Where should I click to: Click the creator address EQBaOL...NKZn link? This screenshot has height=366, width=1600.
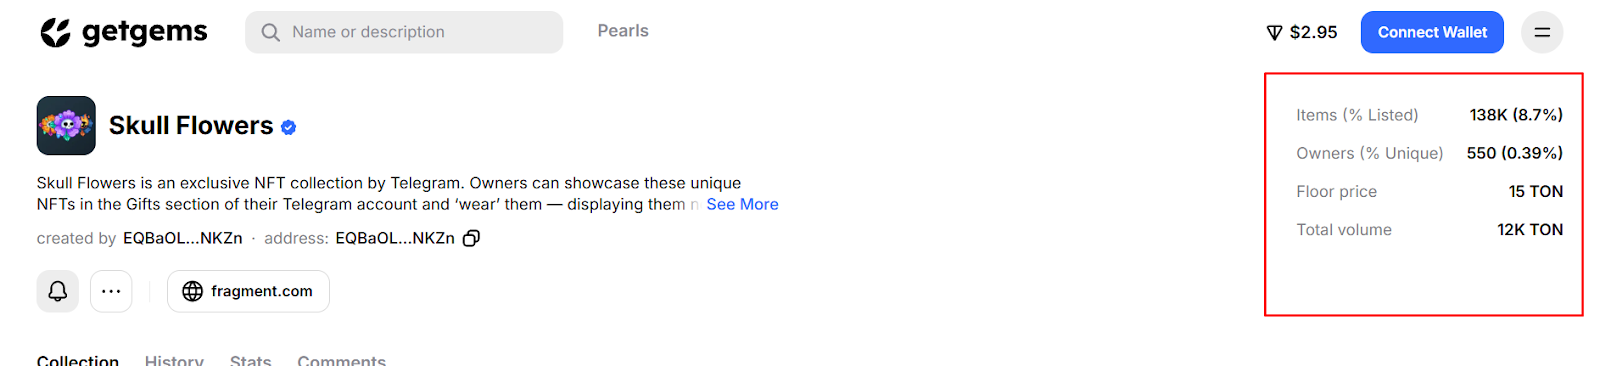pos(183,238)
